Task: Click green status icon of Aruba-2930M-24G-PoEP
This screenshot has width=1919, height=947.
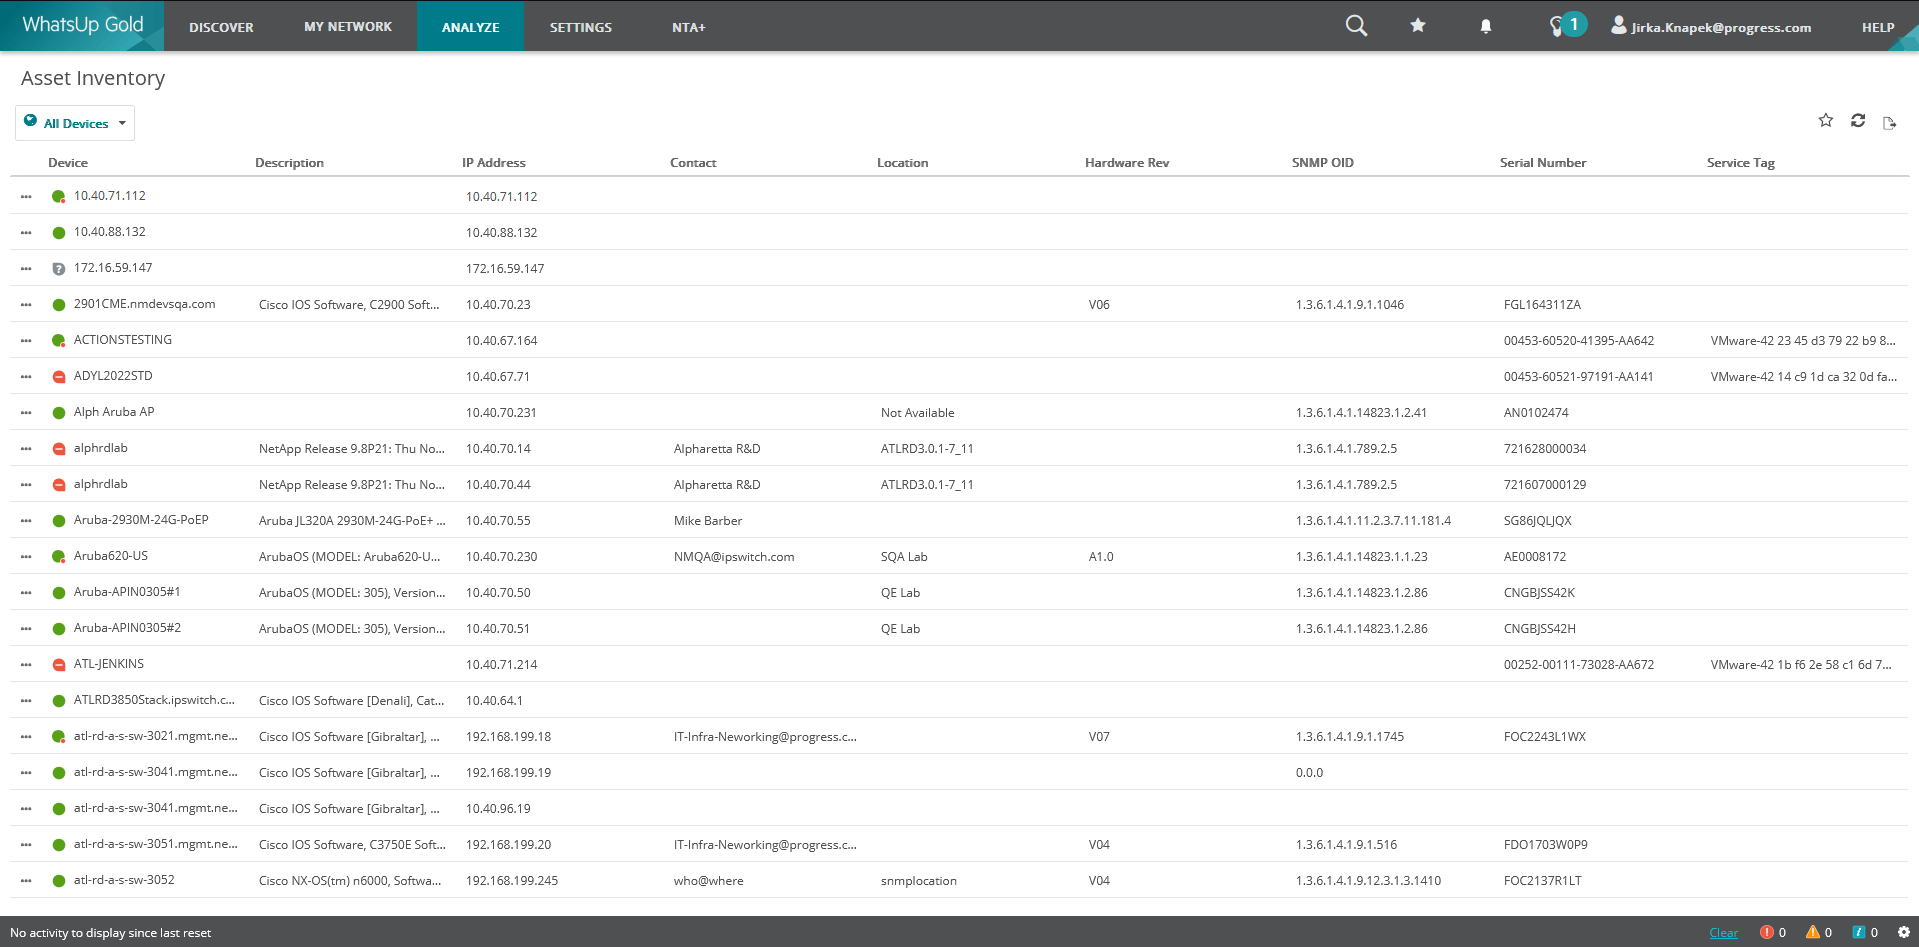Action: [x=59, y=521]
